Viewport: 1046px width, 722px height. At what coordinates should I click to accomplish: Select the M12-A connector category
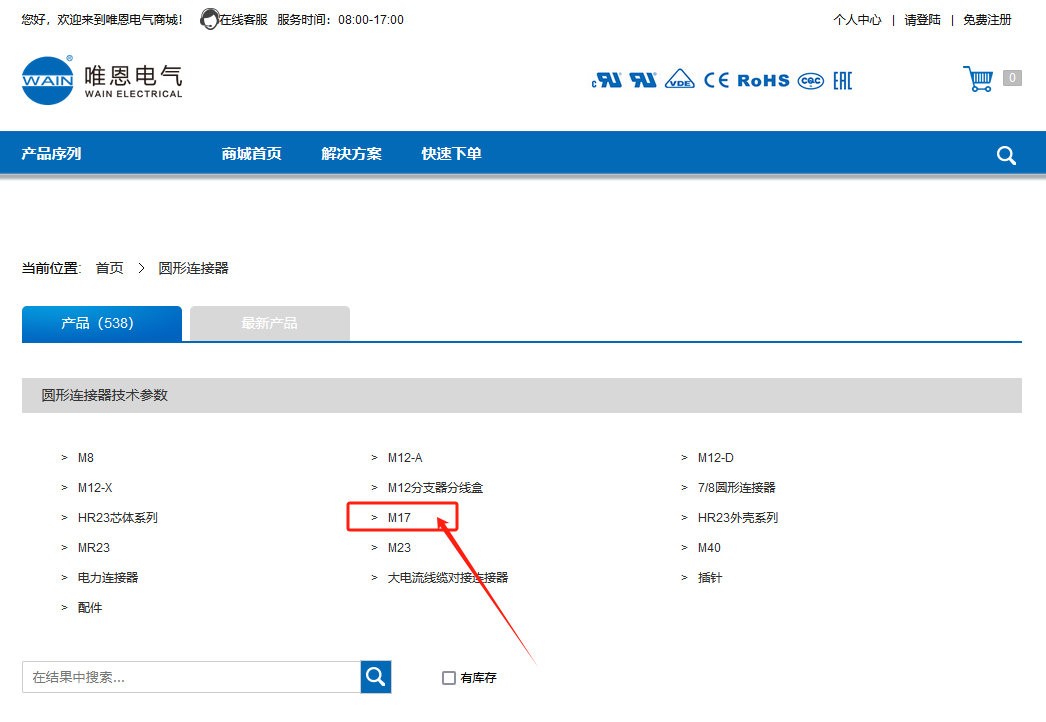pyautogui.click(x=405, y=458)
